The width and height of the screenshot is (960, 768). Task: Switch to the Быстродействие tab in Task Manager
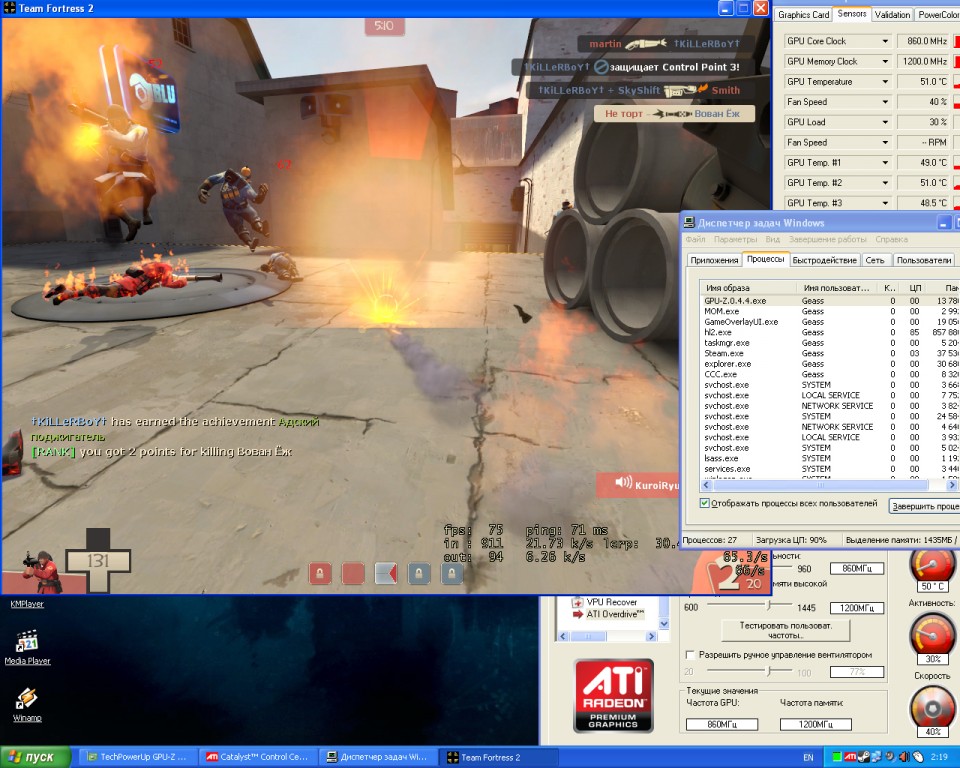(x=824, y=260)
